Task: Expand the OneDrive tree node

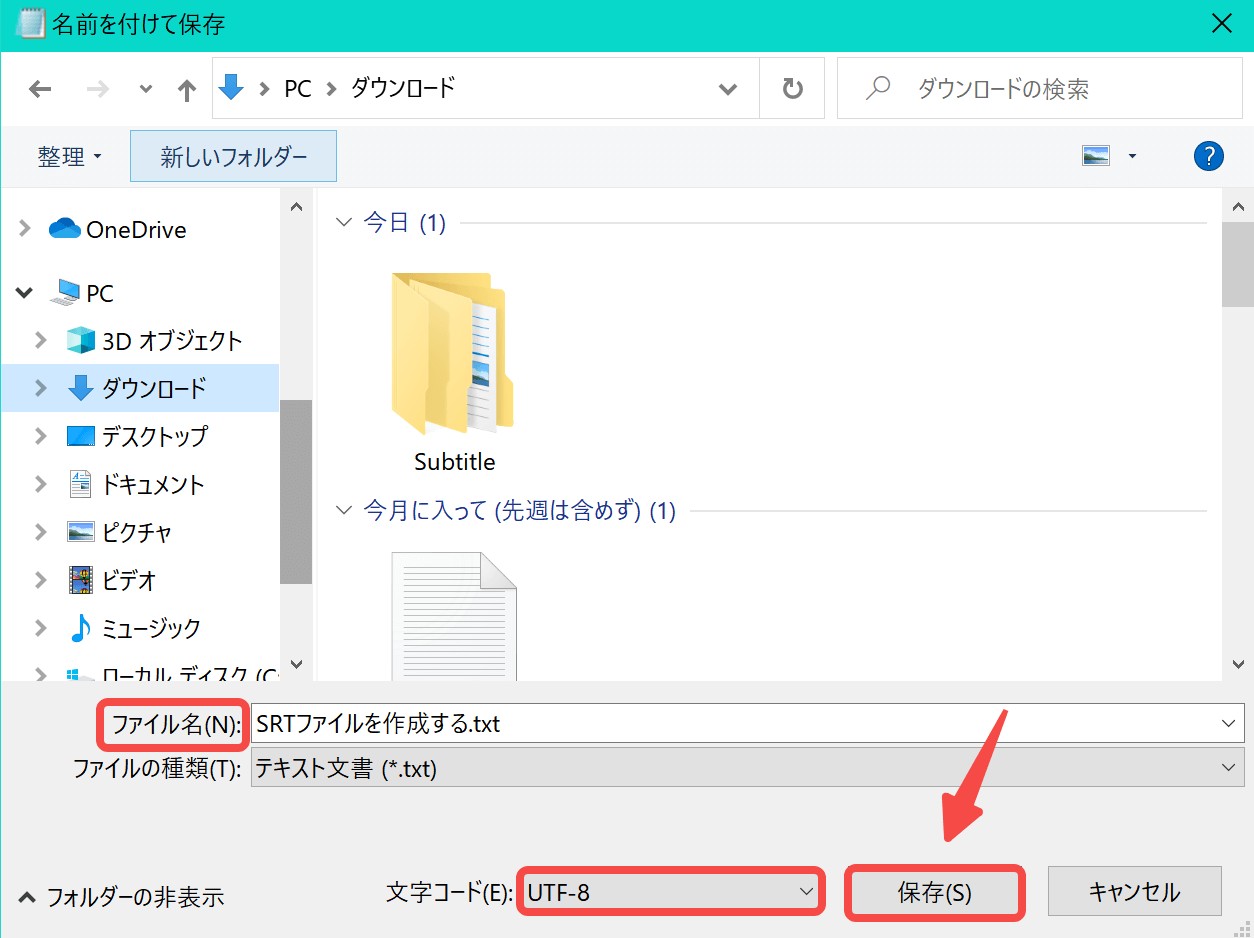Action: click(25, 229)
